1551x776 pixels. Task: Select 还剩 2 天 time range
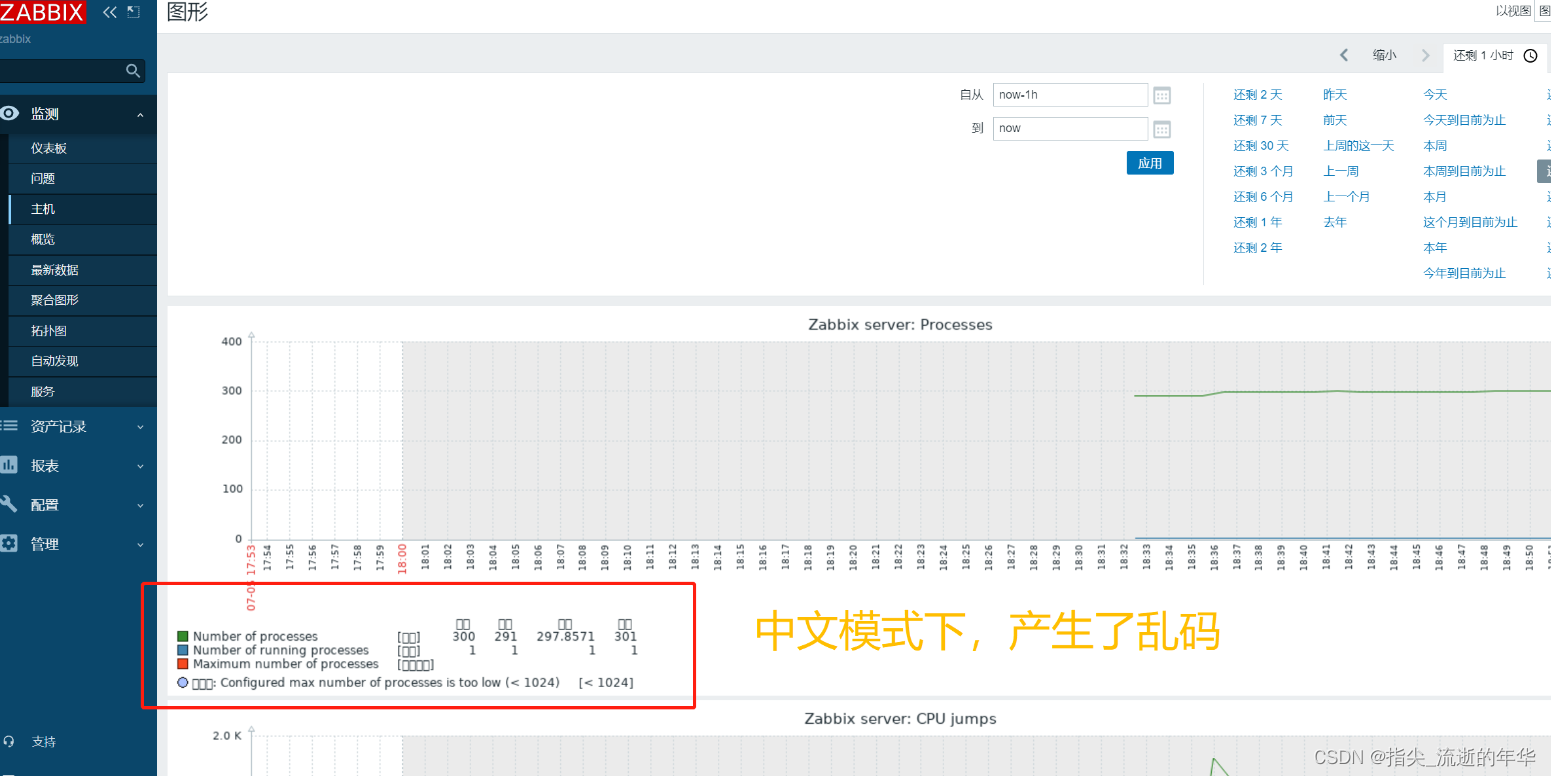[1258, 95]
